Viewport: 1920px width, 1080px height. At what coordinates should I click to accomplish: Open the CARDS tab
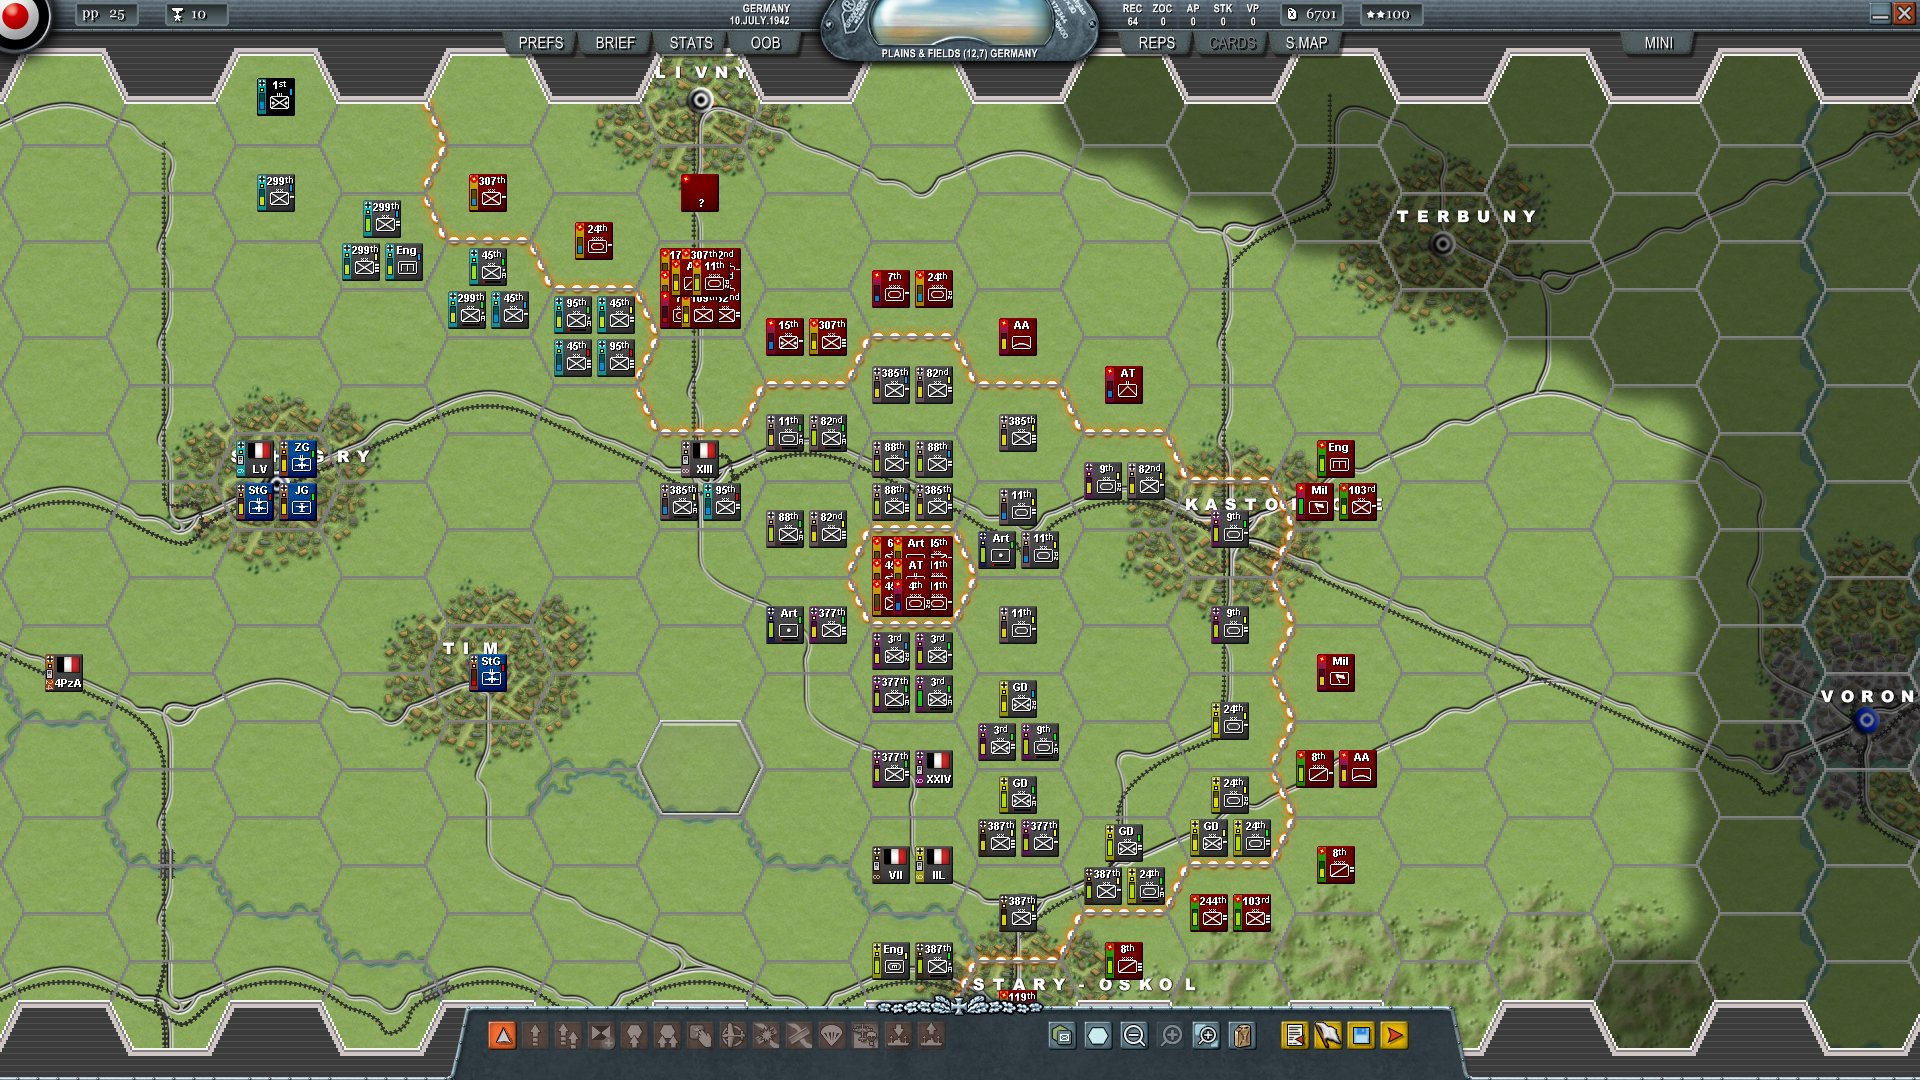pyautogui.click(x=1232, y=43)
